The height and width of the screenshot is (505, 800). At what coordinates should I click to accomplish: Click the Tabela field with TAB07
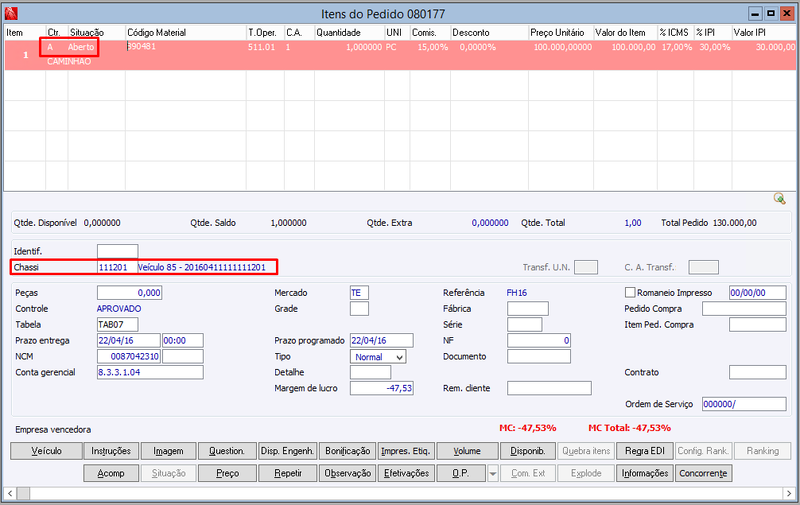click(117, 324)
